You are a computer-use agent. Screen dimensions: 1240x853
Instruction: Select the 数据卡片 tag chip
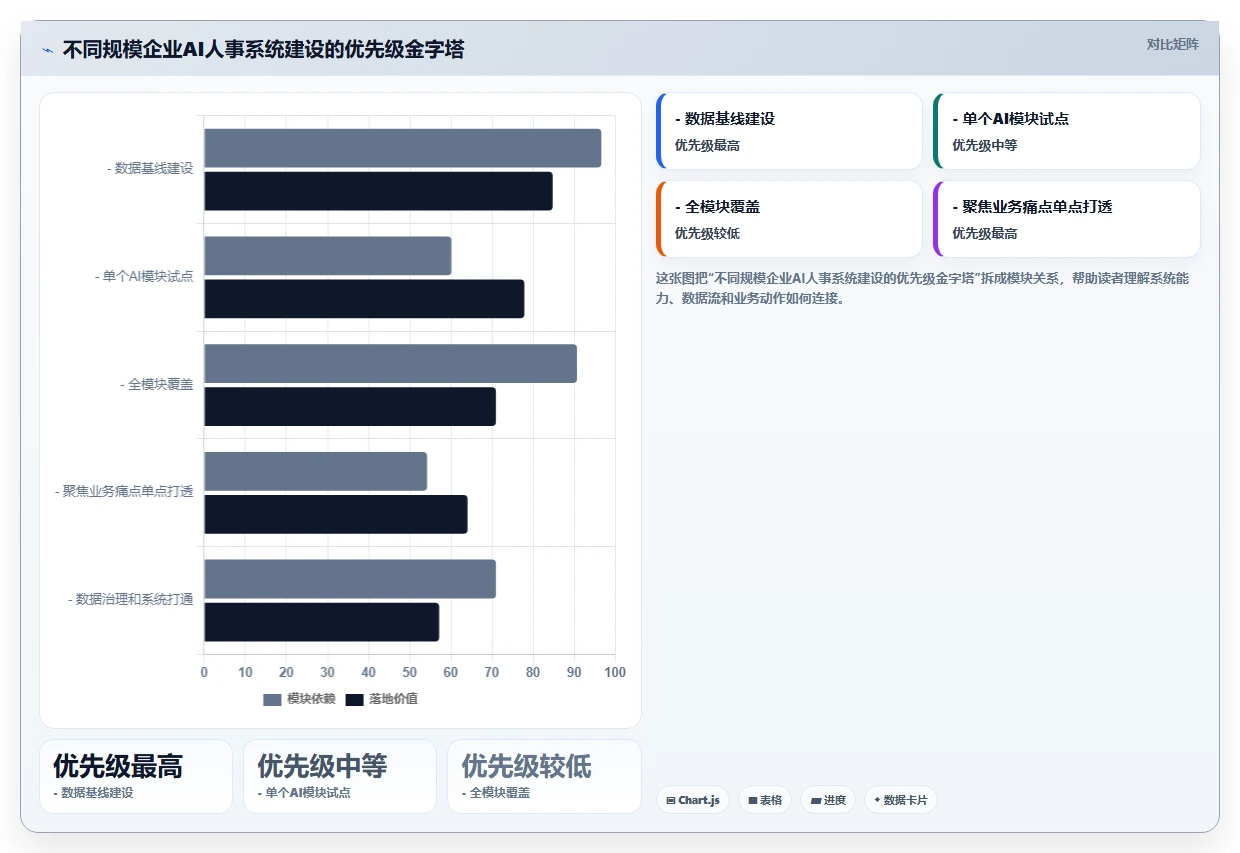pos(900,800)
